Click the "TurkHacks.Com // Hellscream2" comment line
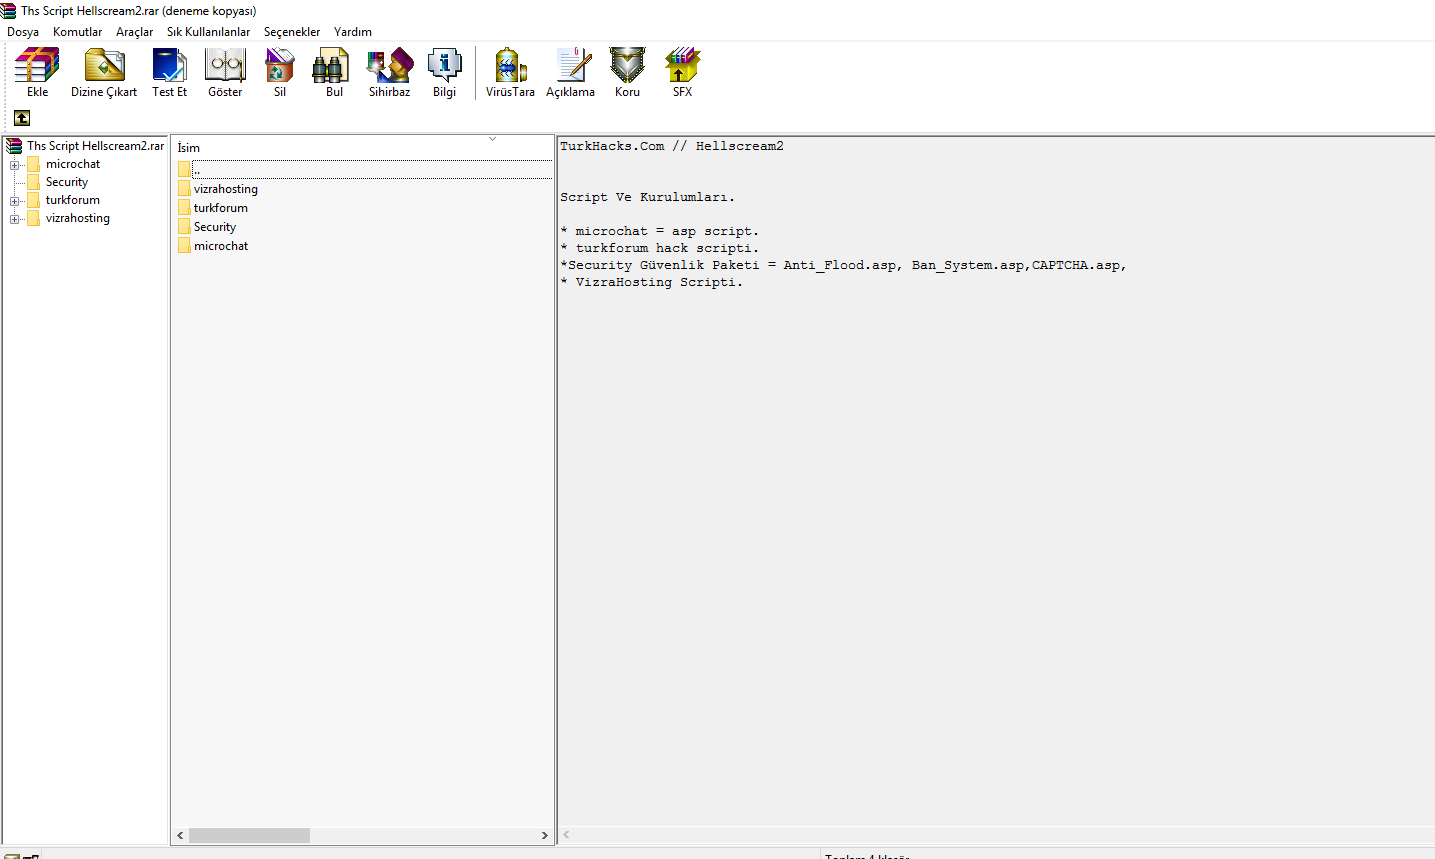 click(672, 146)
